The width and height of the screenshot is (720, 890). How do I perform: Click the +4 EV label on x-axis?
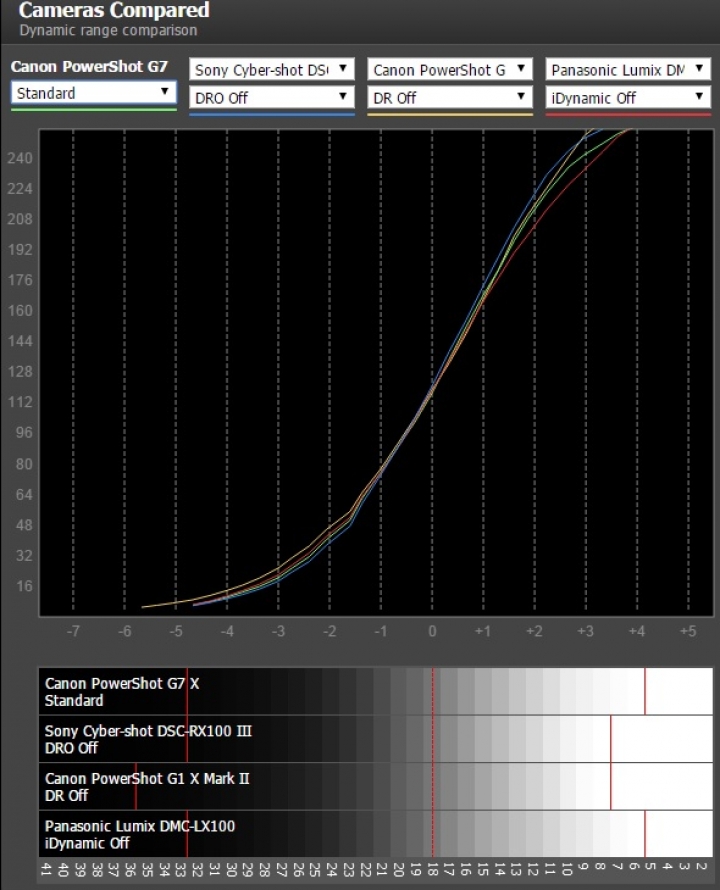637,631
